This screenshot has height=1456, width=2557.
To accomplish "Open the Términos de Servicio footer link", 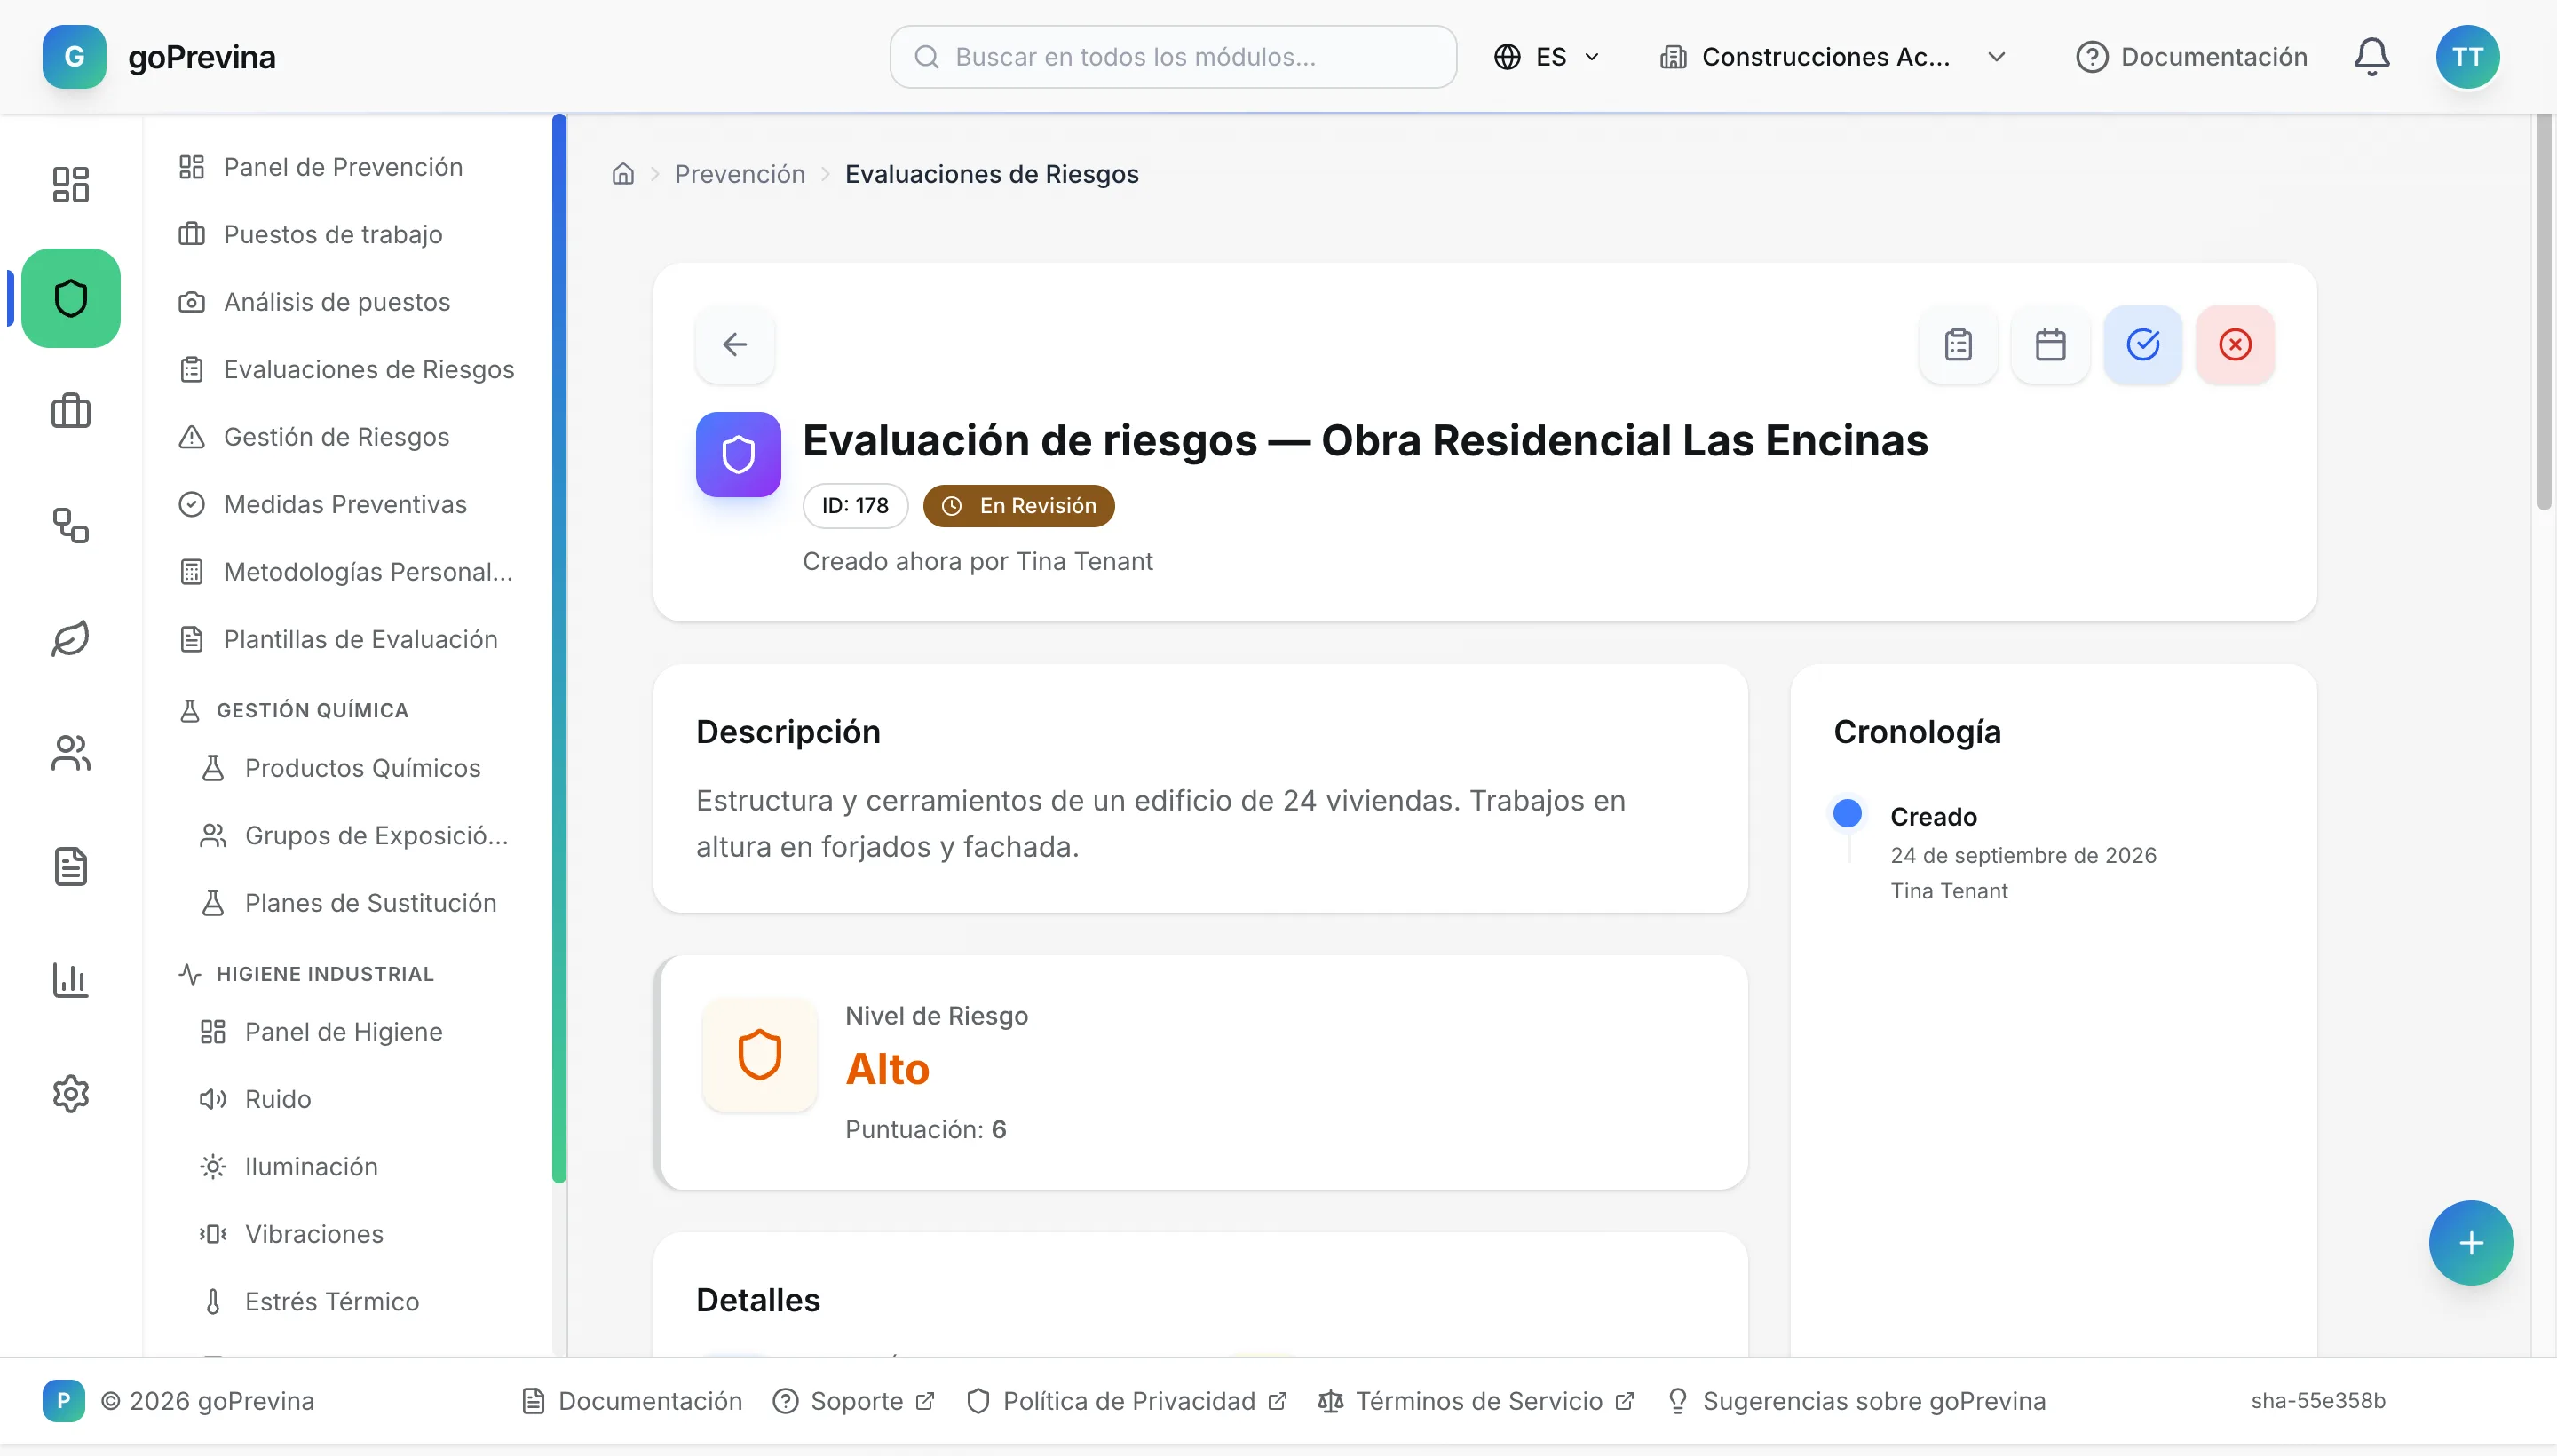I will point(1476,1401).
